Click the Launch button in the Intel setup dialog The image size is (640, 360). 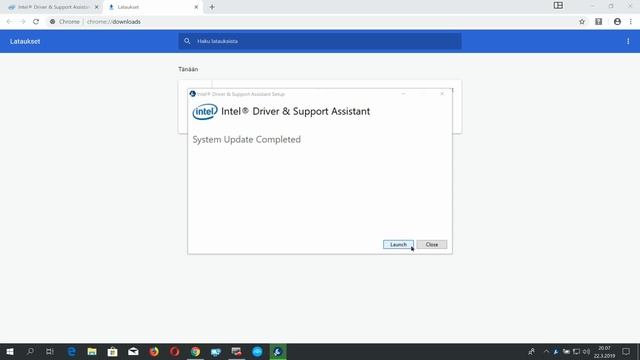pos(398,244)
